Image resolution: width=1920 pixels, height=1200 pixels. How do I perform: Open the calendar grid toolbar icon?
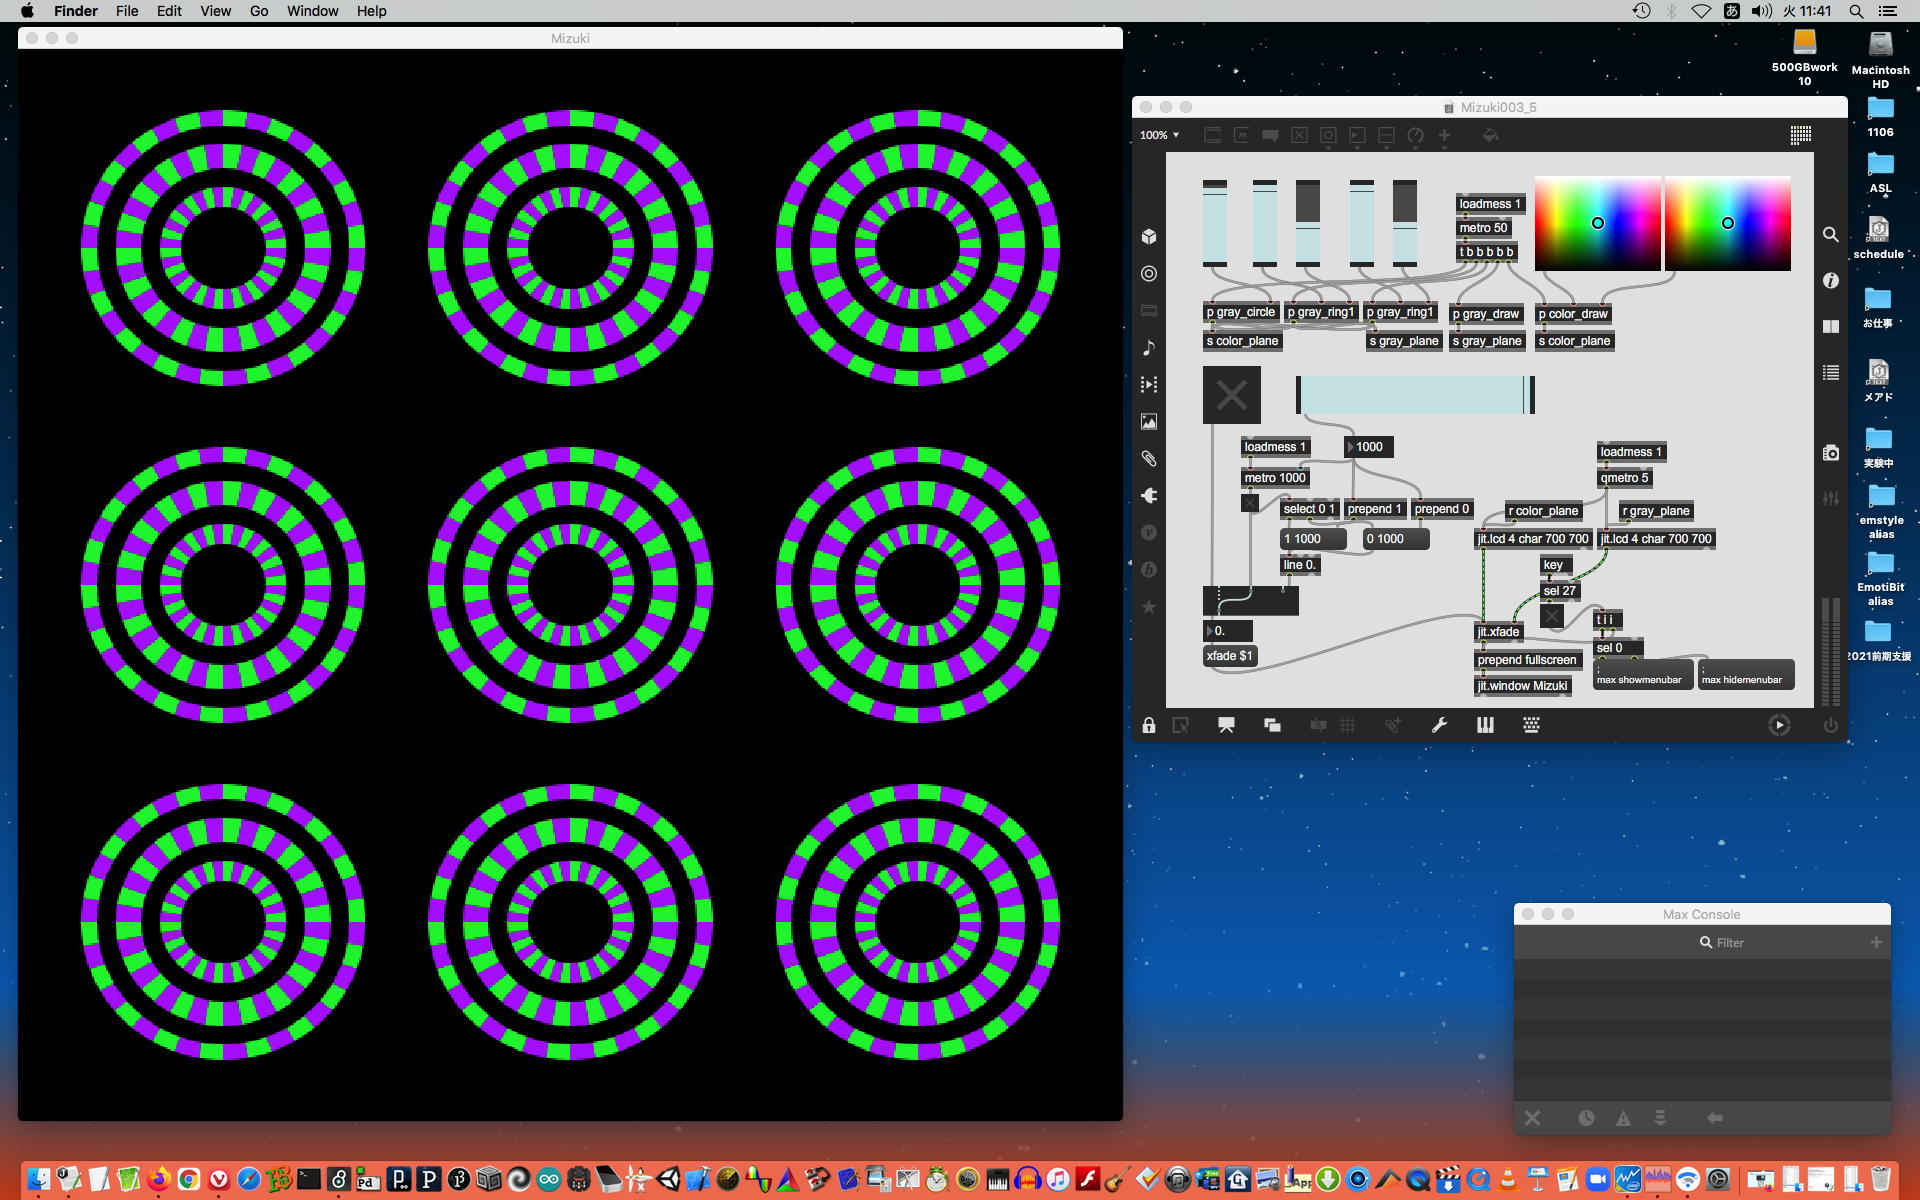[x=1800, y=135]
